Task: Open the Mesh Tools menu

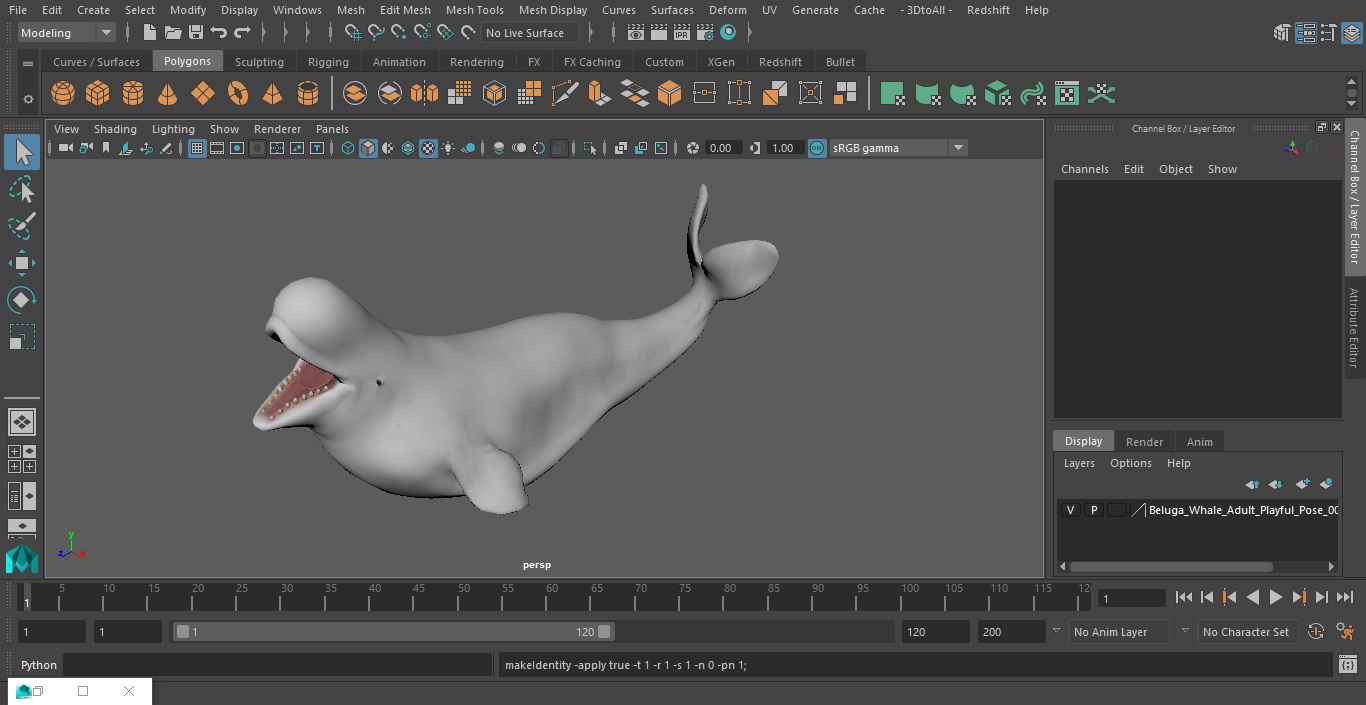Action: pyautogui.click(x=474, y=10)
